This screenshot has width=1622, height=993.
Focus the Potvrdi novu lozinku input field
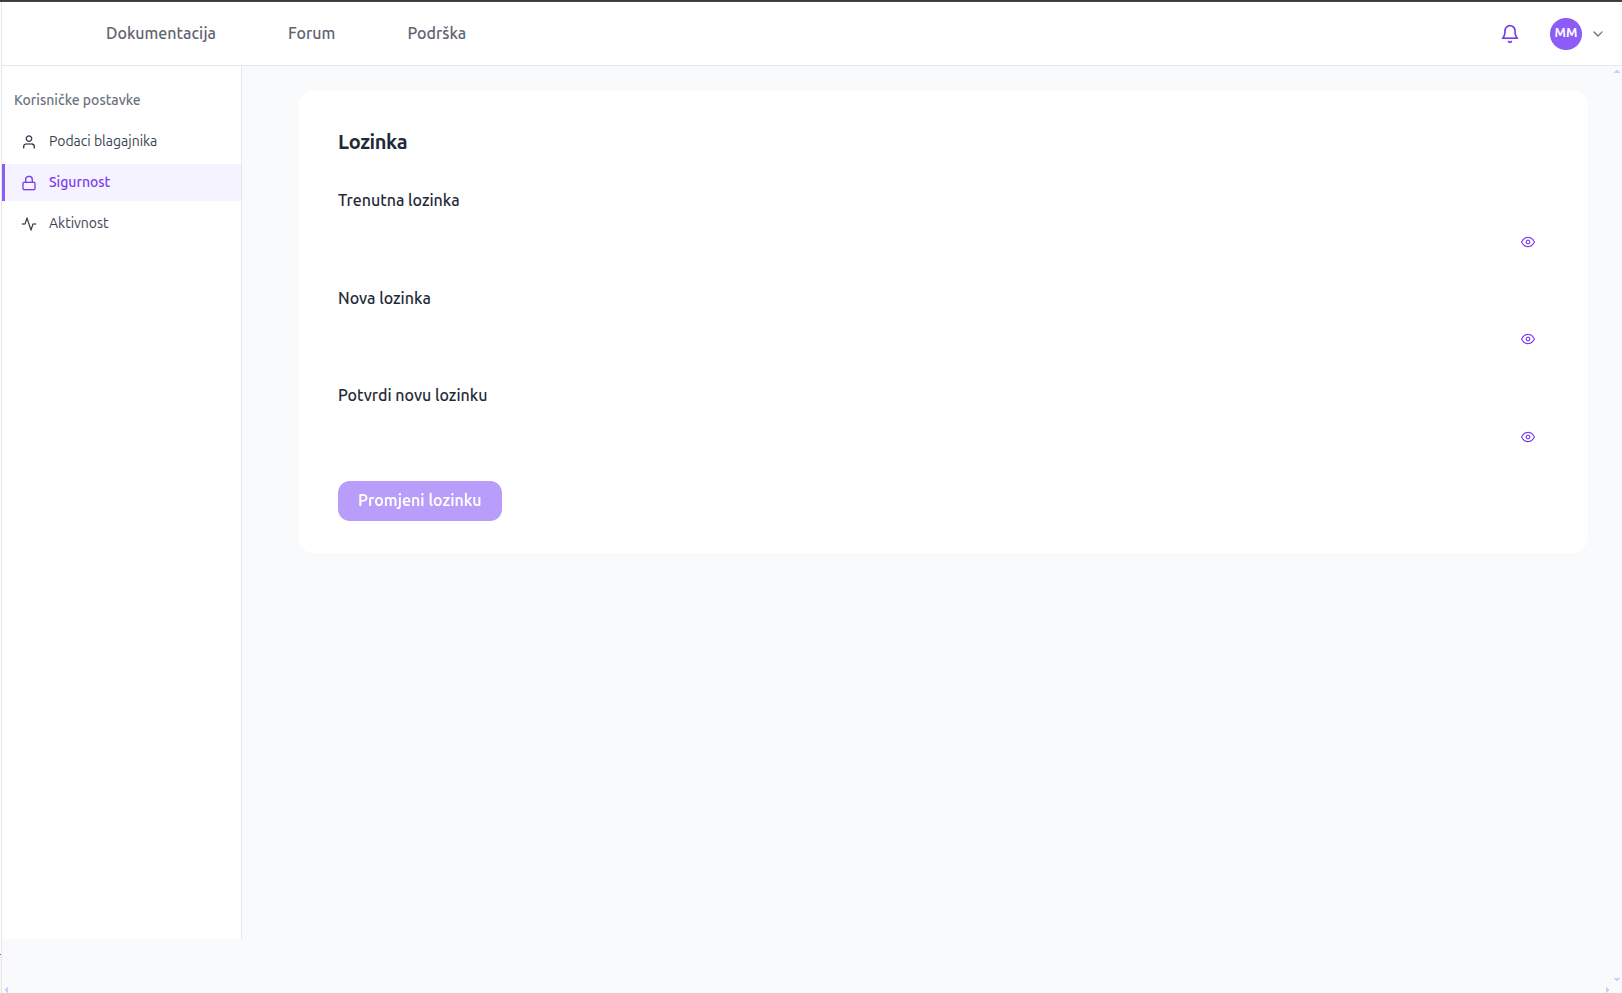point(920,437)
